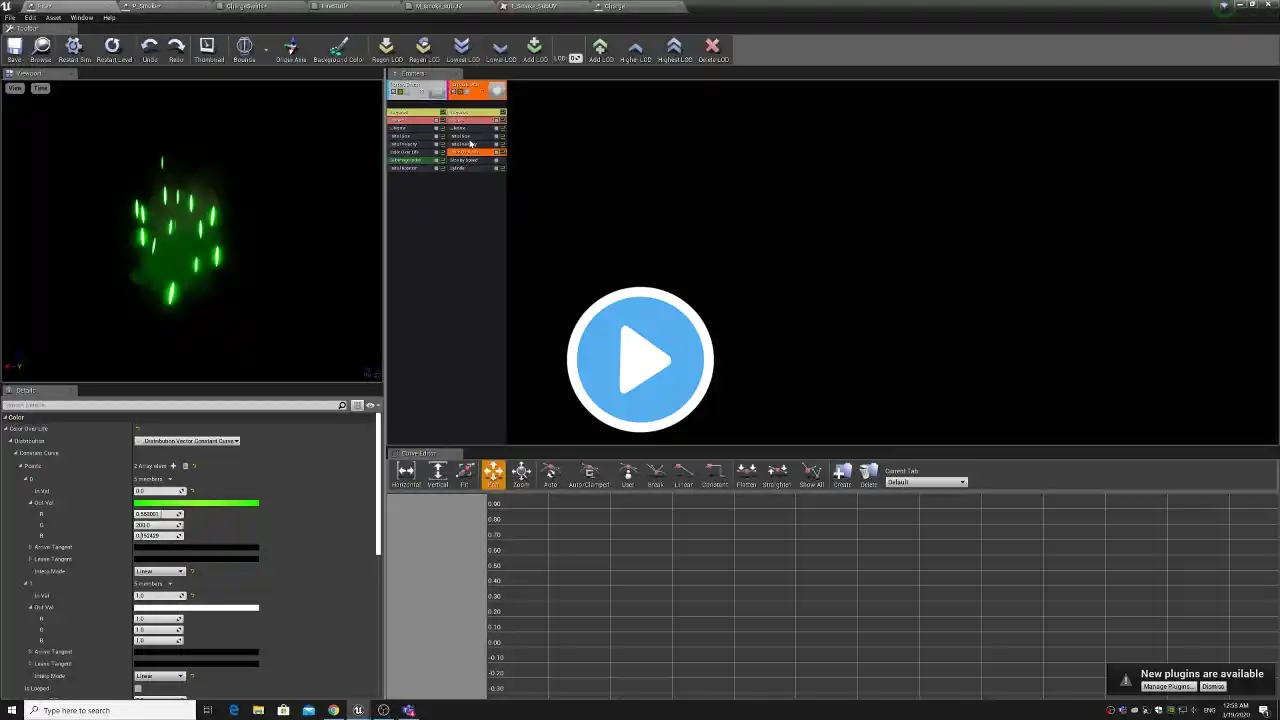Click the green Out Val color bar

point(196,503)
